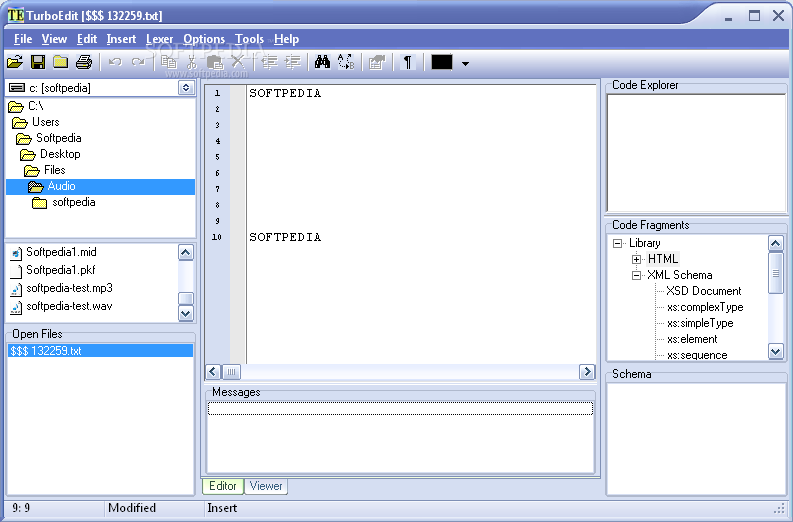This screenshot has width=793, height=522.
Task: Select the C:\ folder in tree
Action: coord(35,106)
